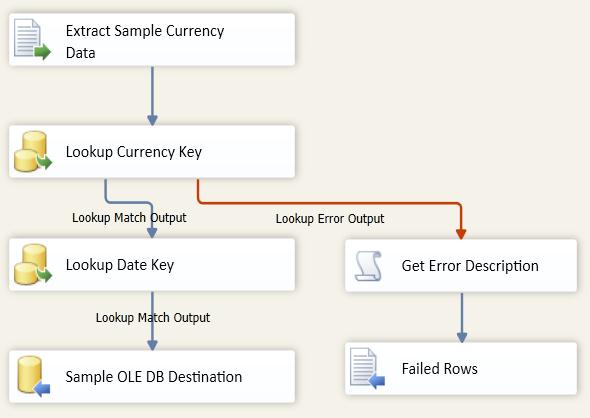The image size is (590, 418).
Task: Select the Extract Sample Currency Data component
Action: (152, 40)
